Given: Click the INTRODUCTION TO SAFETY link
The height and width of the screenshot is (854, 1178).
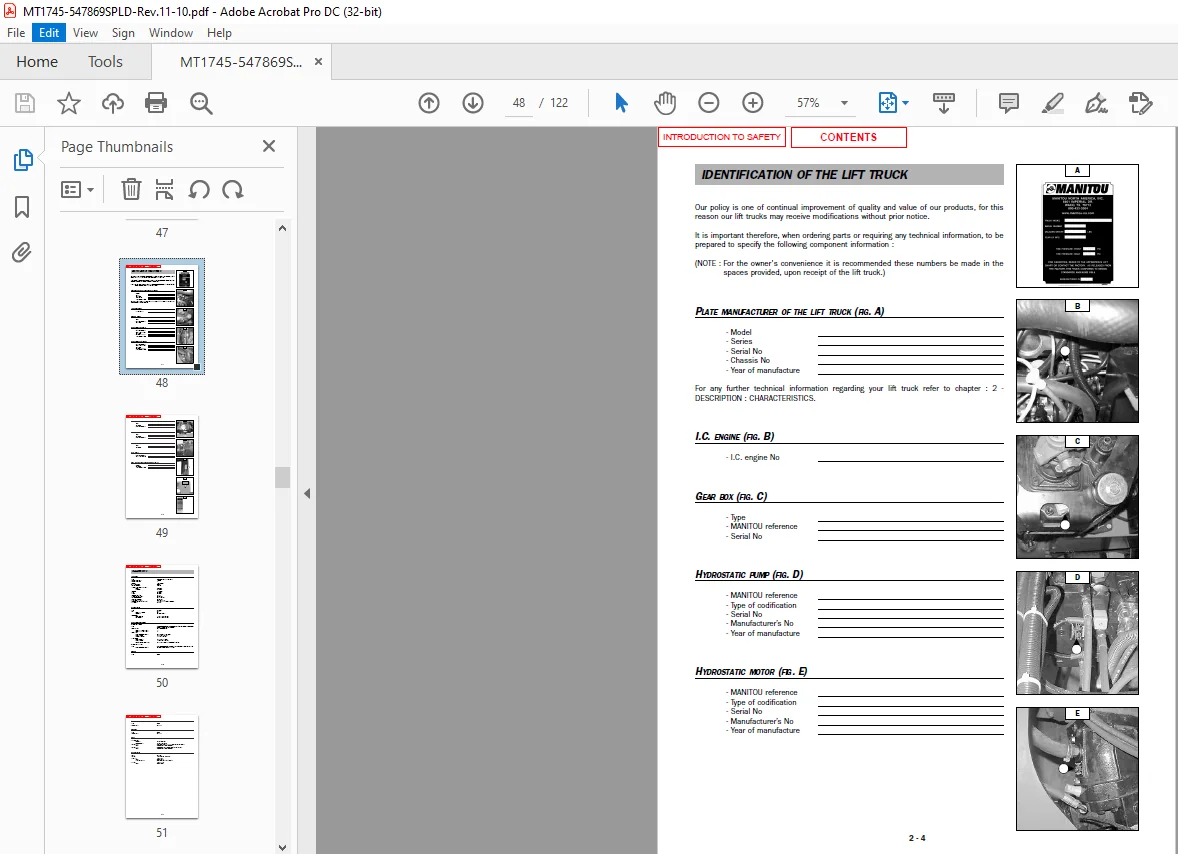Looking at the screenshot, I should tap(721, 137).
